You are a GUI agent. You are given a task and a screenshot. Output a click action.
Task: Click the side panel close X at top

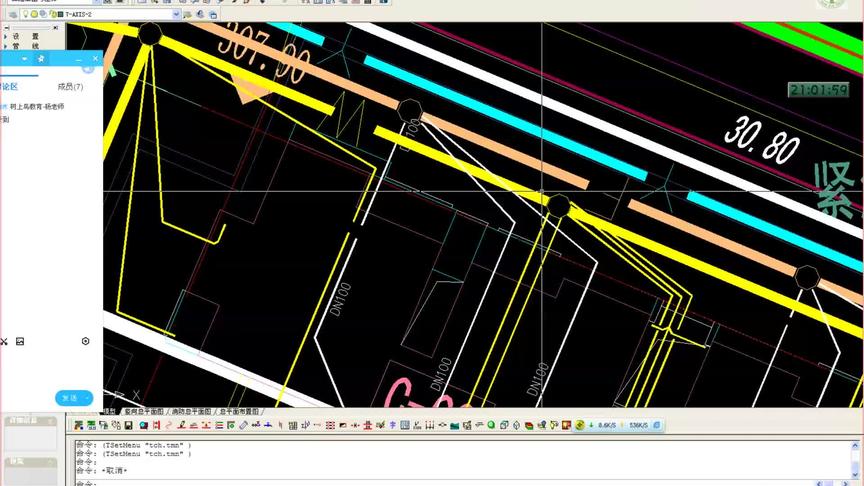click(56, 28)
